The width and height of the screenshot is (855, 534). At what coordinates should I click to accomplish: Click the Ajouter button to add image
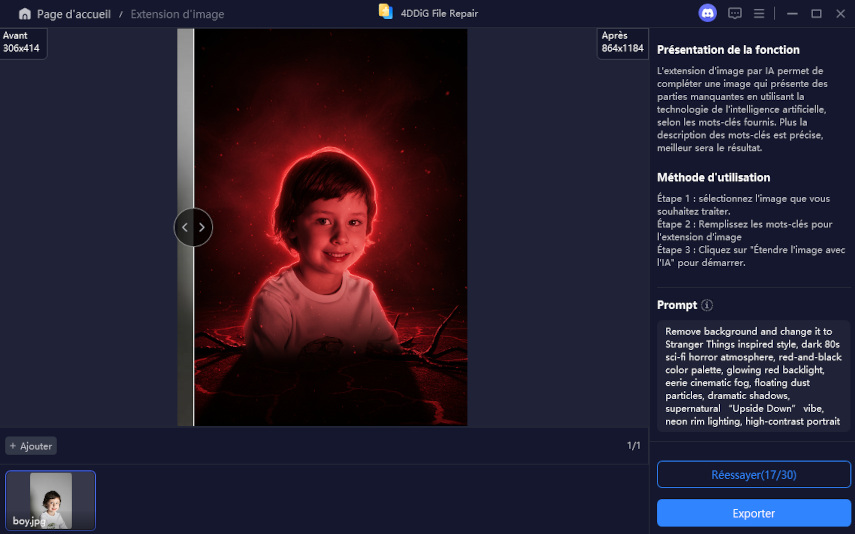pyautogui.click(x=31, y=446)
